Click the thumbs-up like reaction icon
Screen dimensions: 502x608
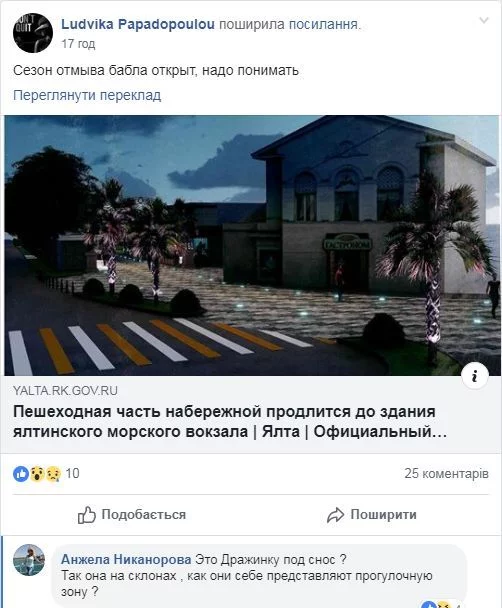click(21, 474)
